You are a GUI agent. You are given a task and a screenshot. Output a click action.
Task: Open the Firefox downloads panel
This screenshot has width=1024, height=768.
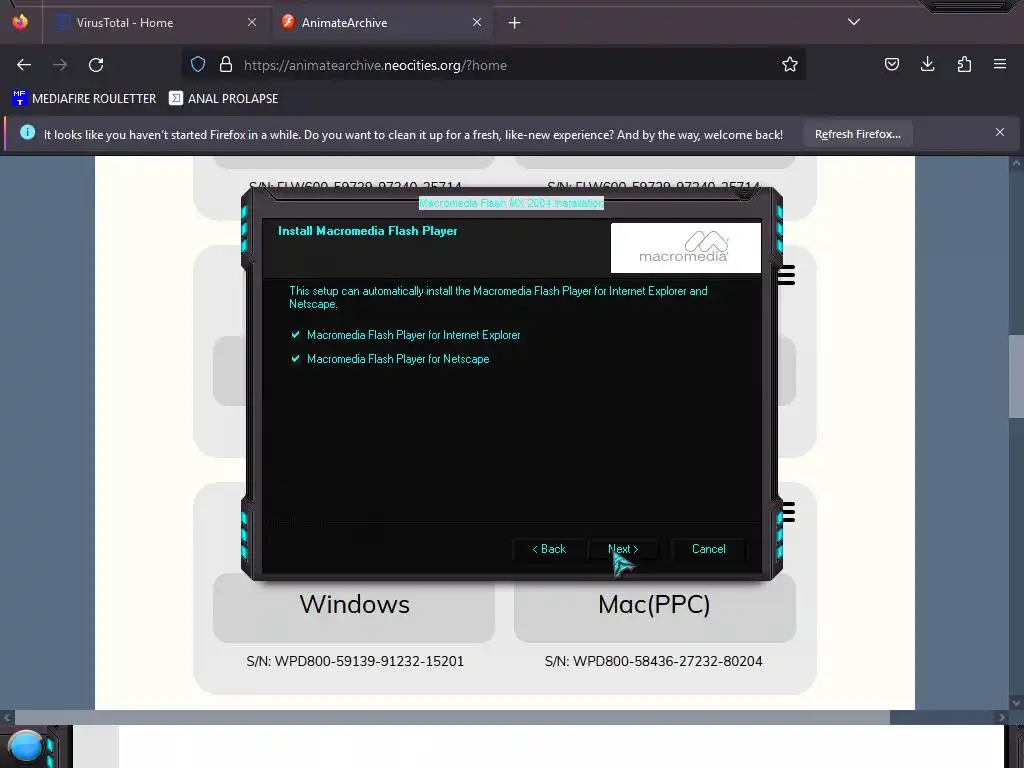pos(927,64)
